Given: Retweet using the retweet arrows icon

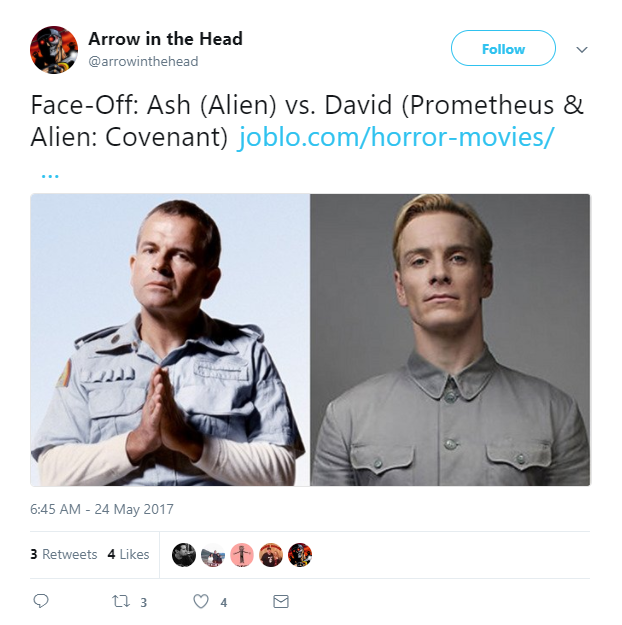Looking at the screenshot, I should click(x=121, y=601).
